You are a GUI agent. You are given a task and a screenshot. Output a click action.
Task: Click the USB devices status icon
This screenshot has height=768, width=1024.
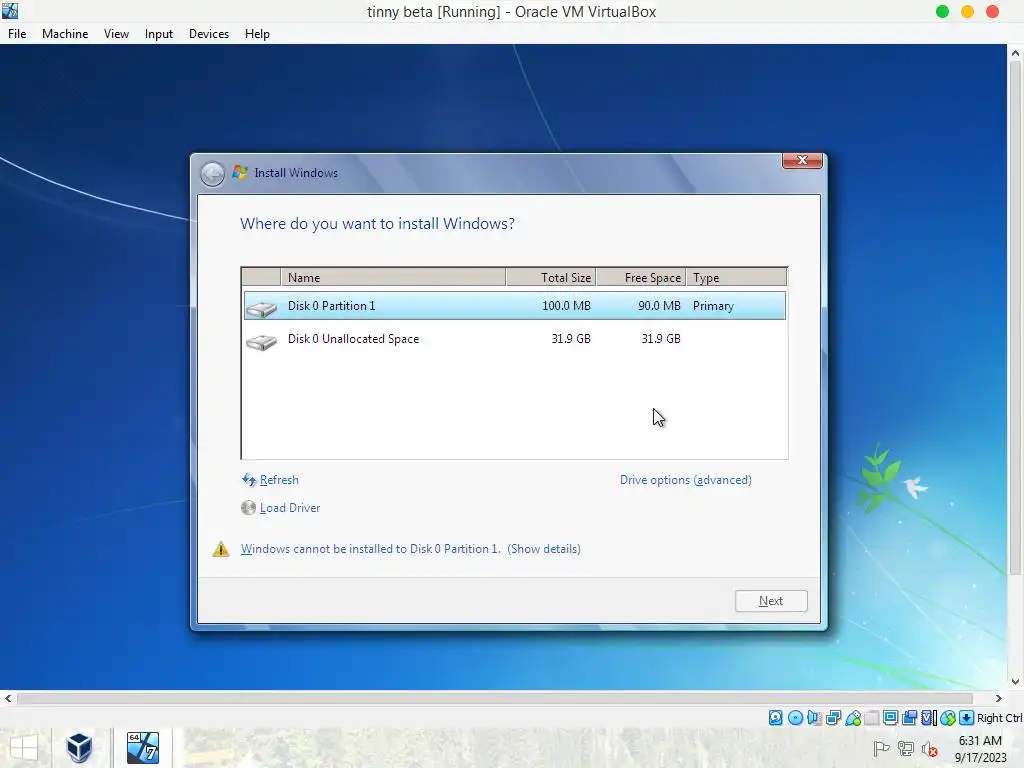[853, 718]
